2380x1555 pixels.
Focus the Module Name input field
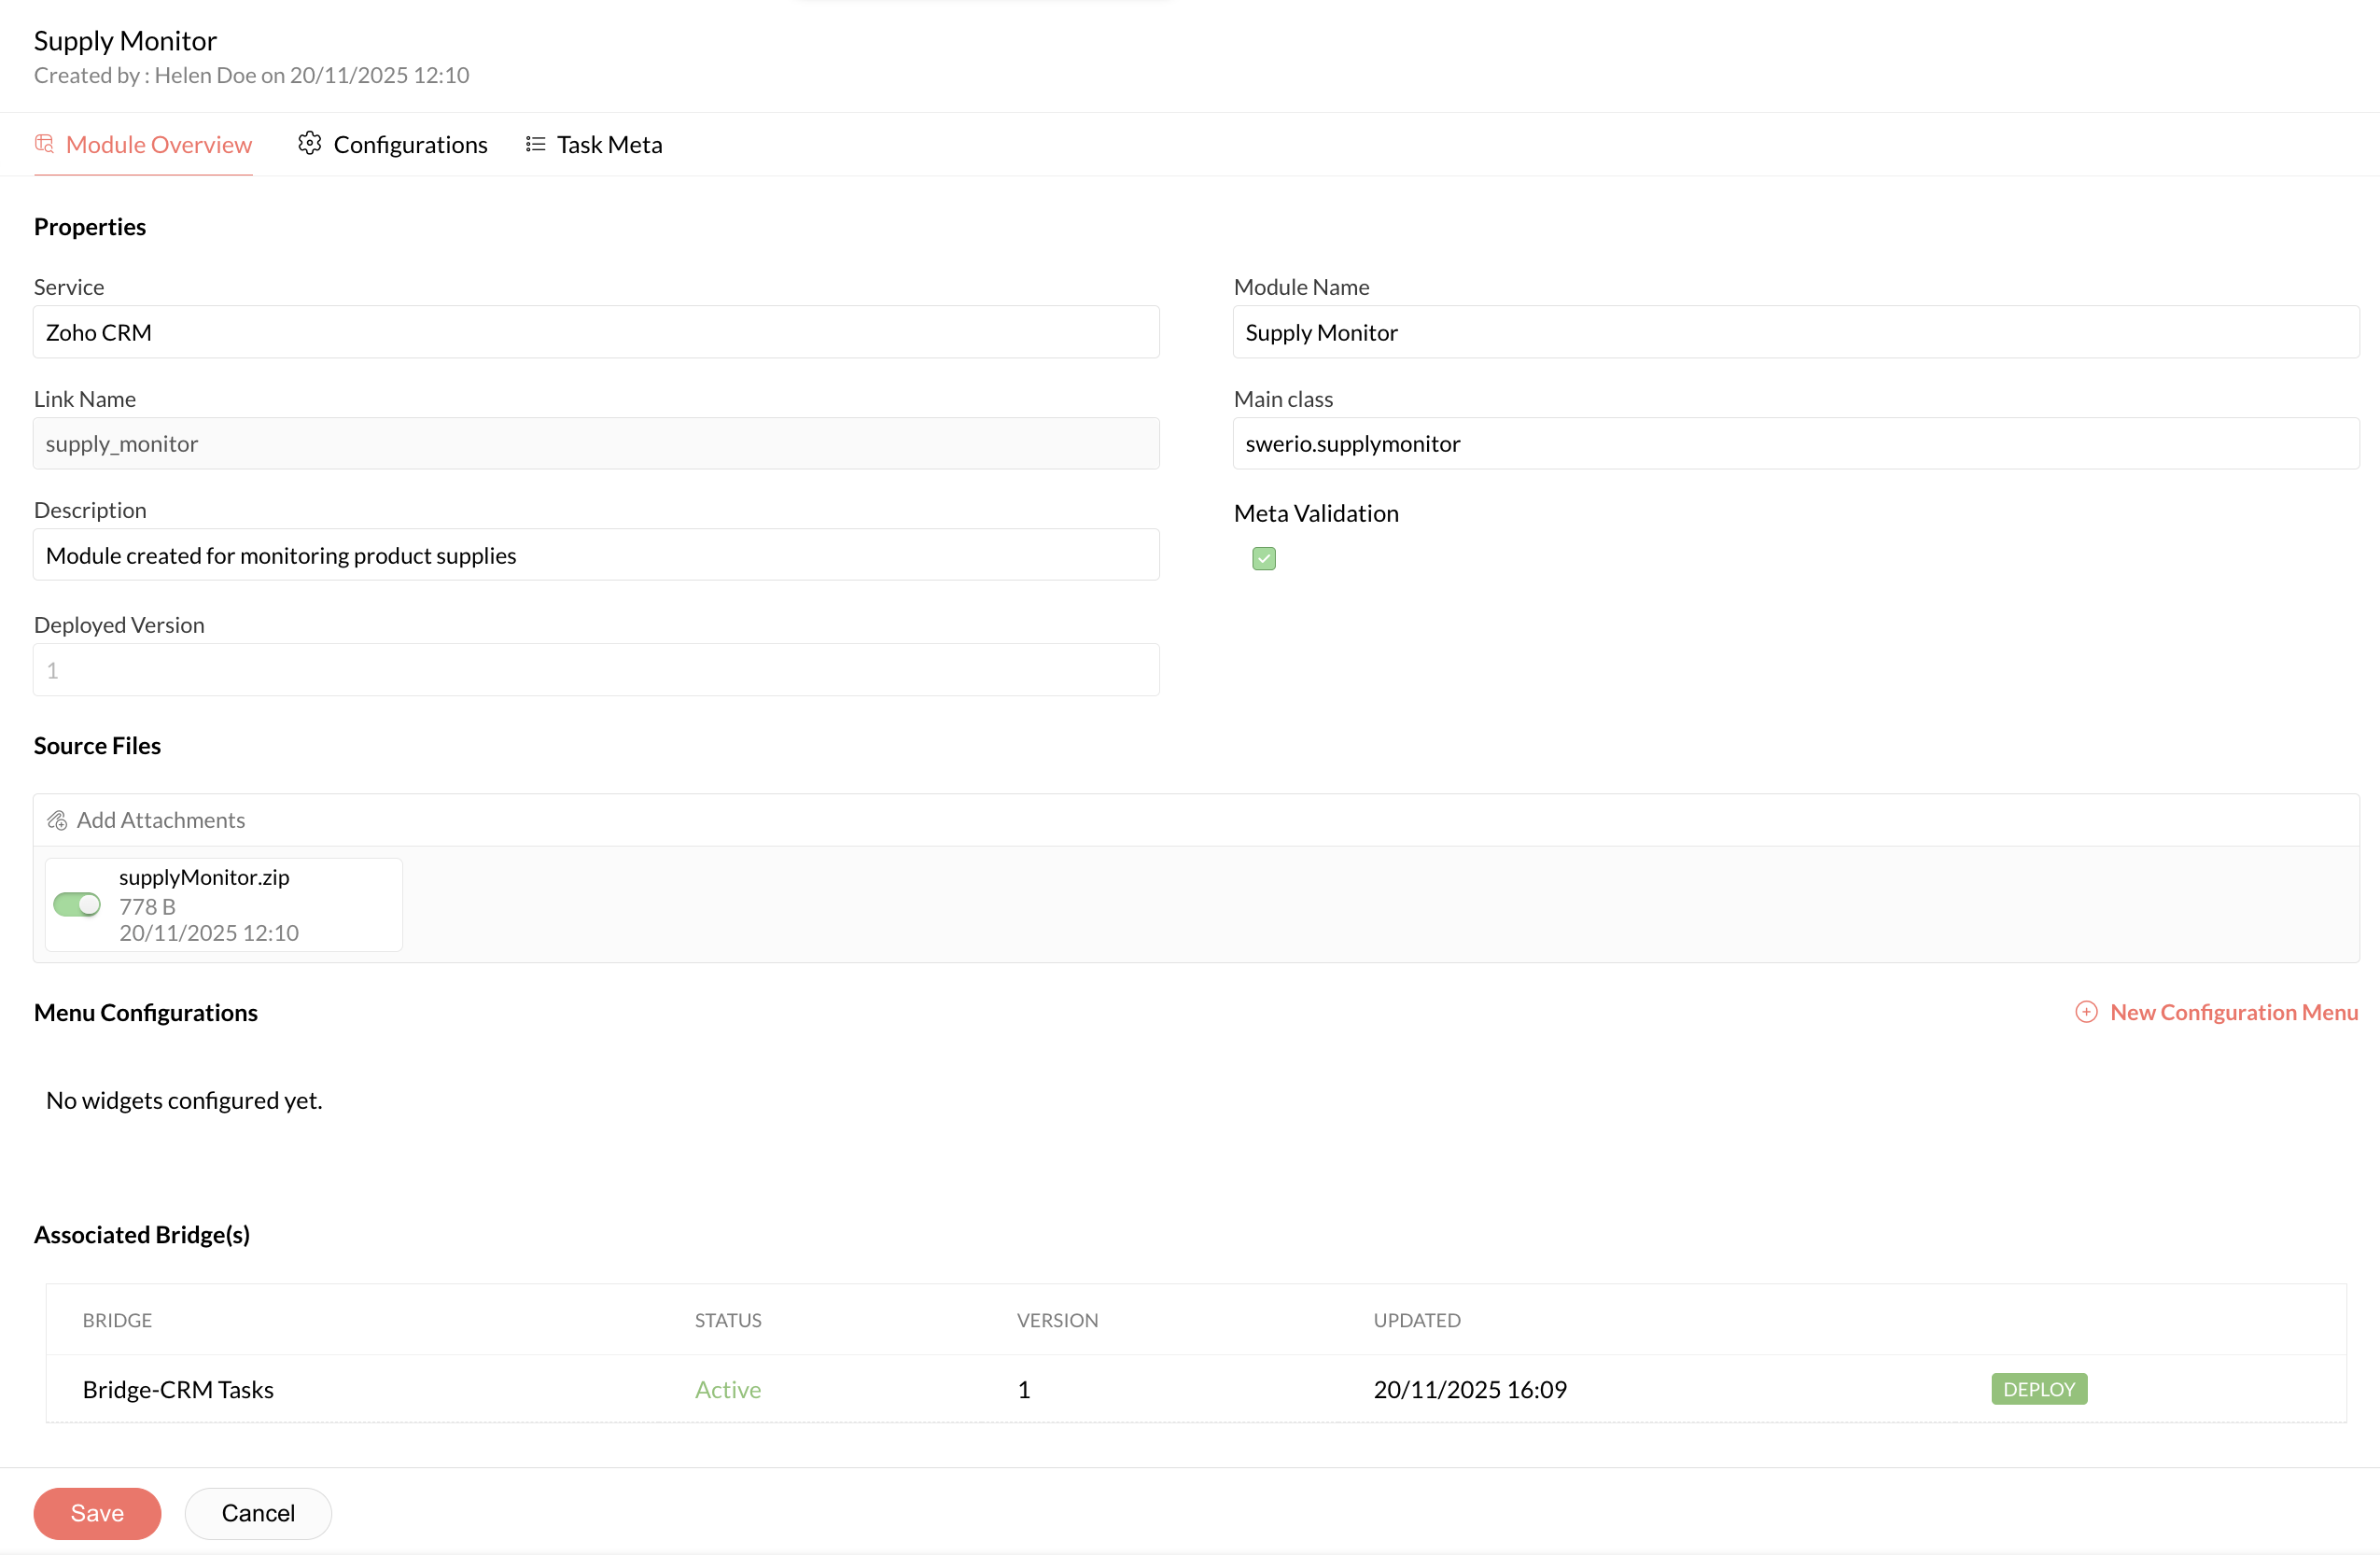(1795, 332)
